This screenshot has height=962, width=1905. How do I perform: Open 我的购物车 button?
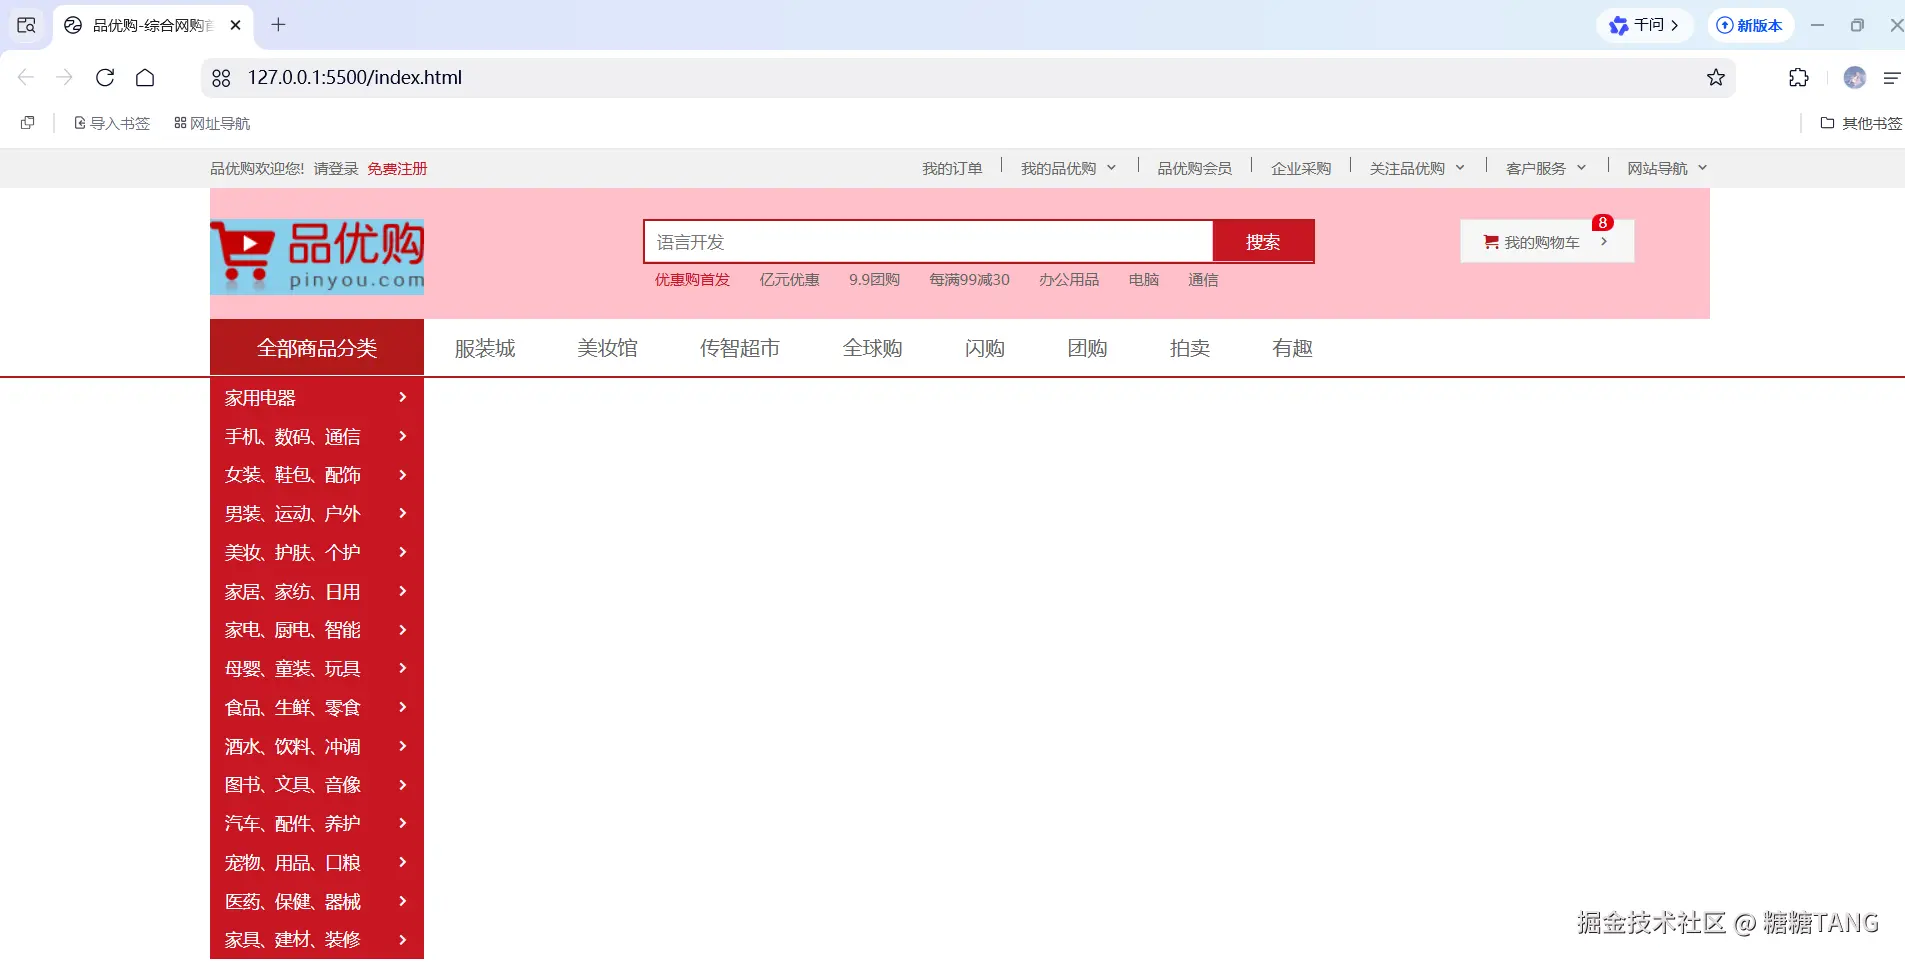coord(1547,241)
